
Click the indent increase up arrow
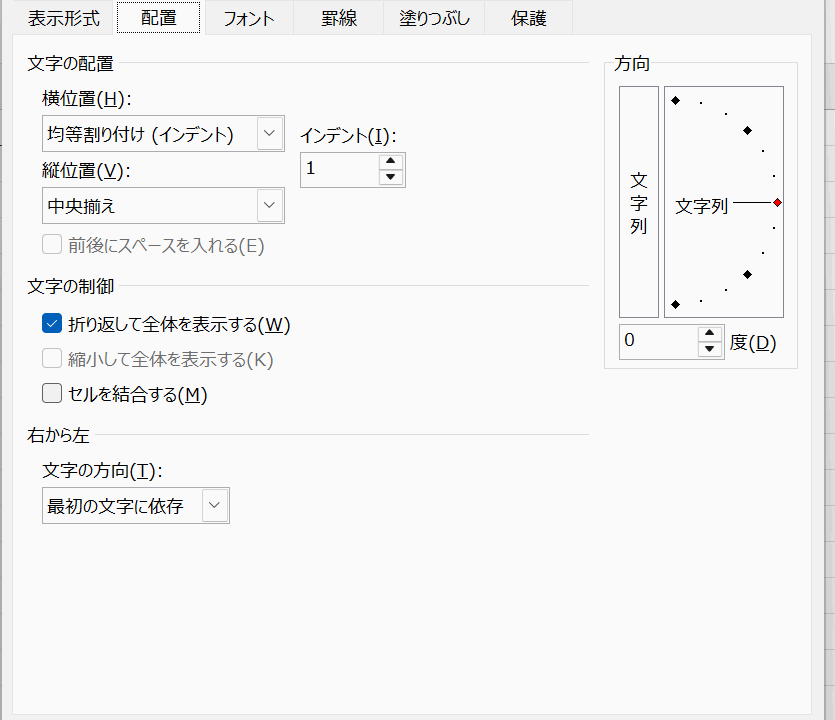(392, 162)
